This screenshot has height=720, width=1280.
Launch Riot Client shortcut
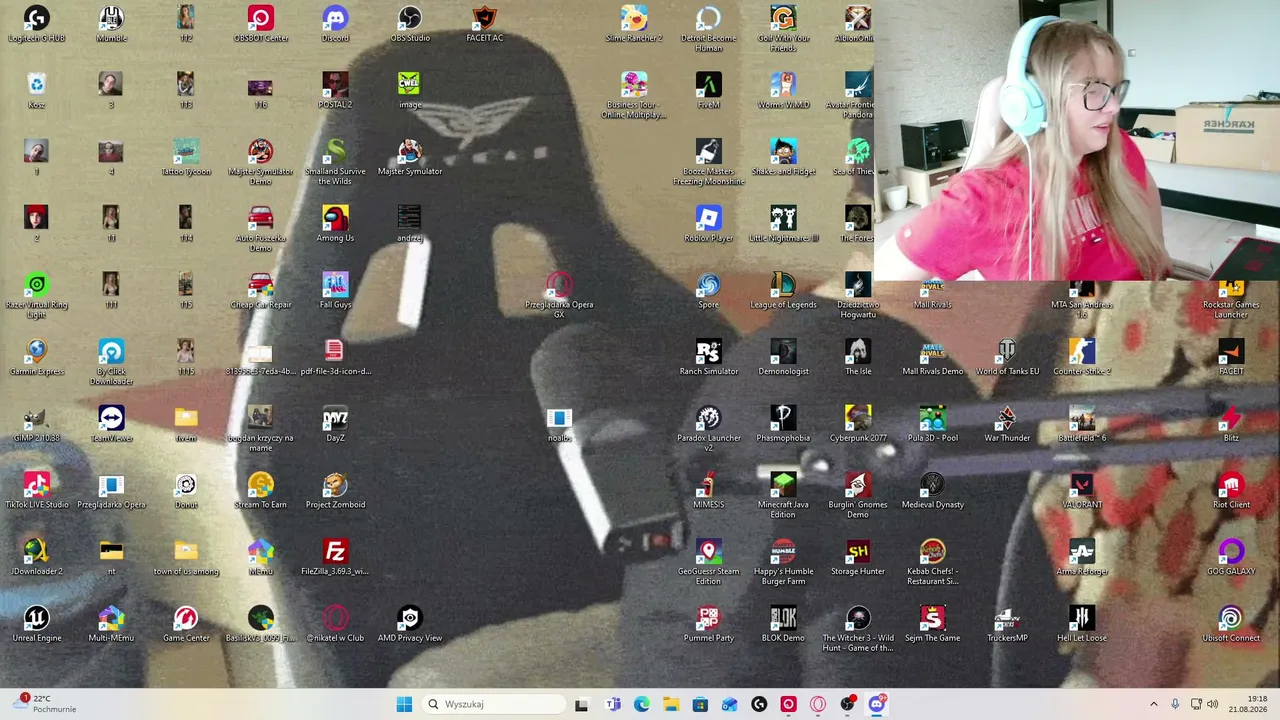(1231, 491)
